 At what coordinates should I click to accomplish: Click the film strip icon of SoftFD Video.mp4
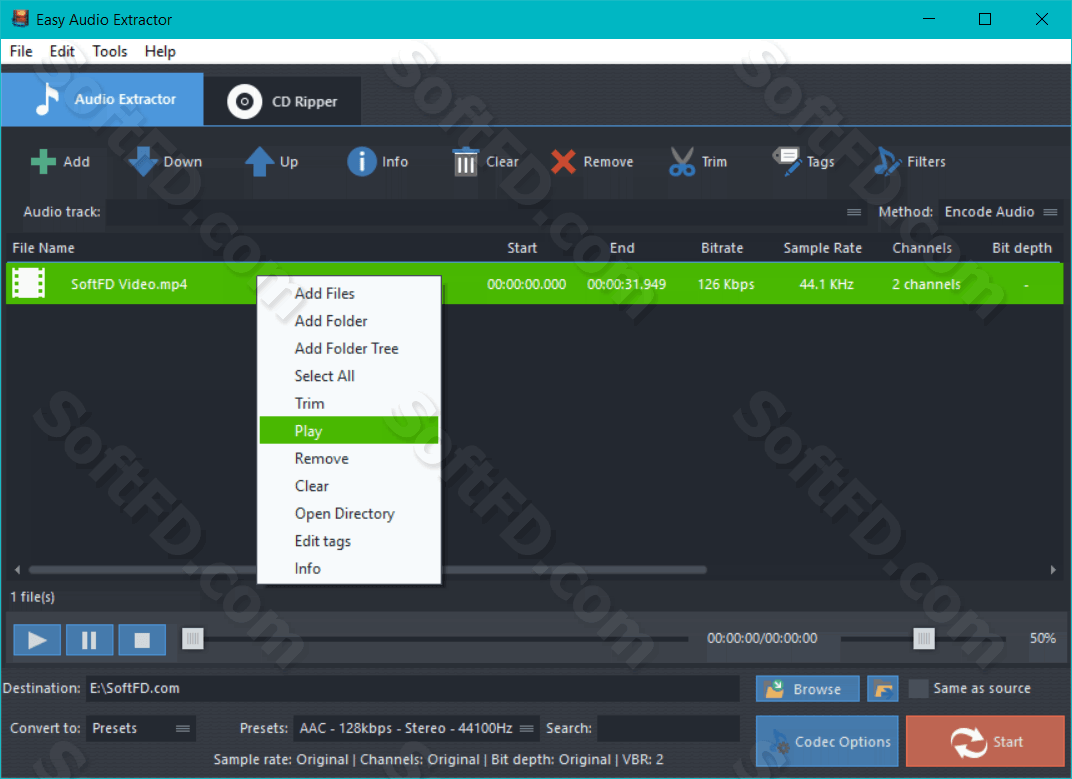[x=29, y=283]
